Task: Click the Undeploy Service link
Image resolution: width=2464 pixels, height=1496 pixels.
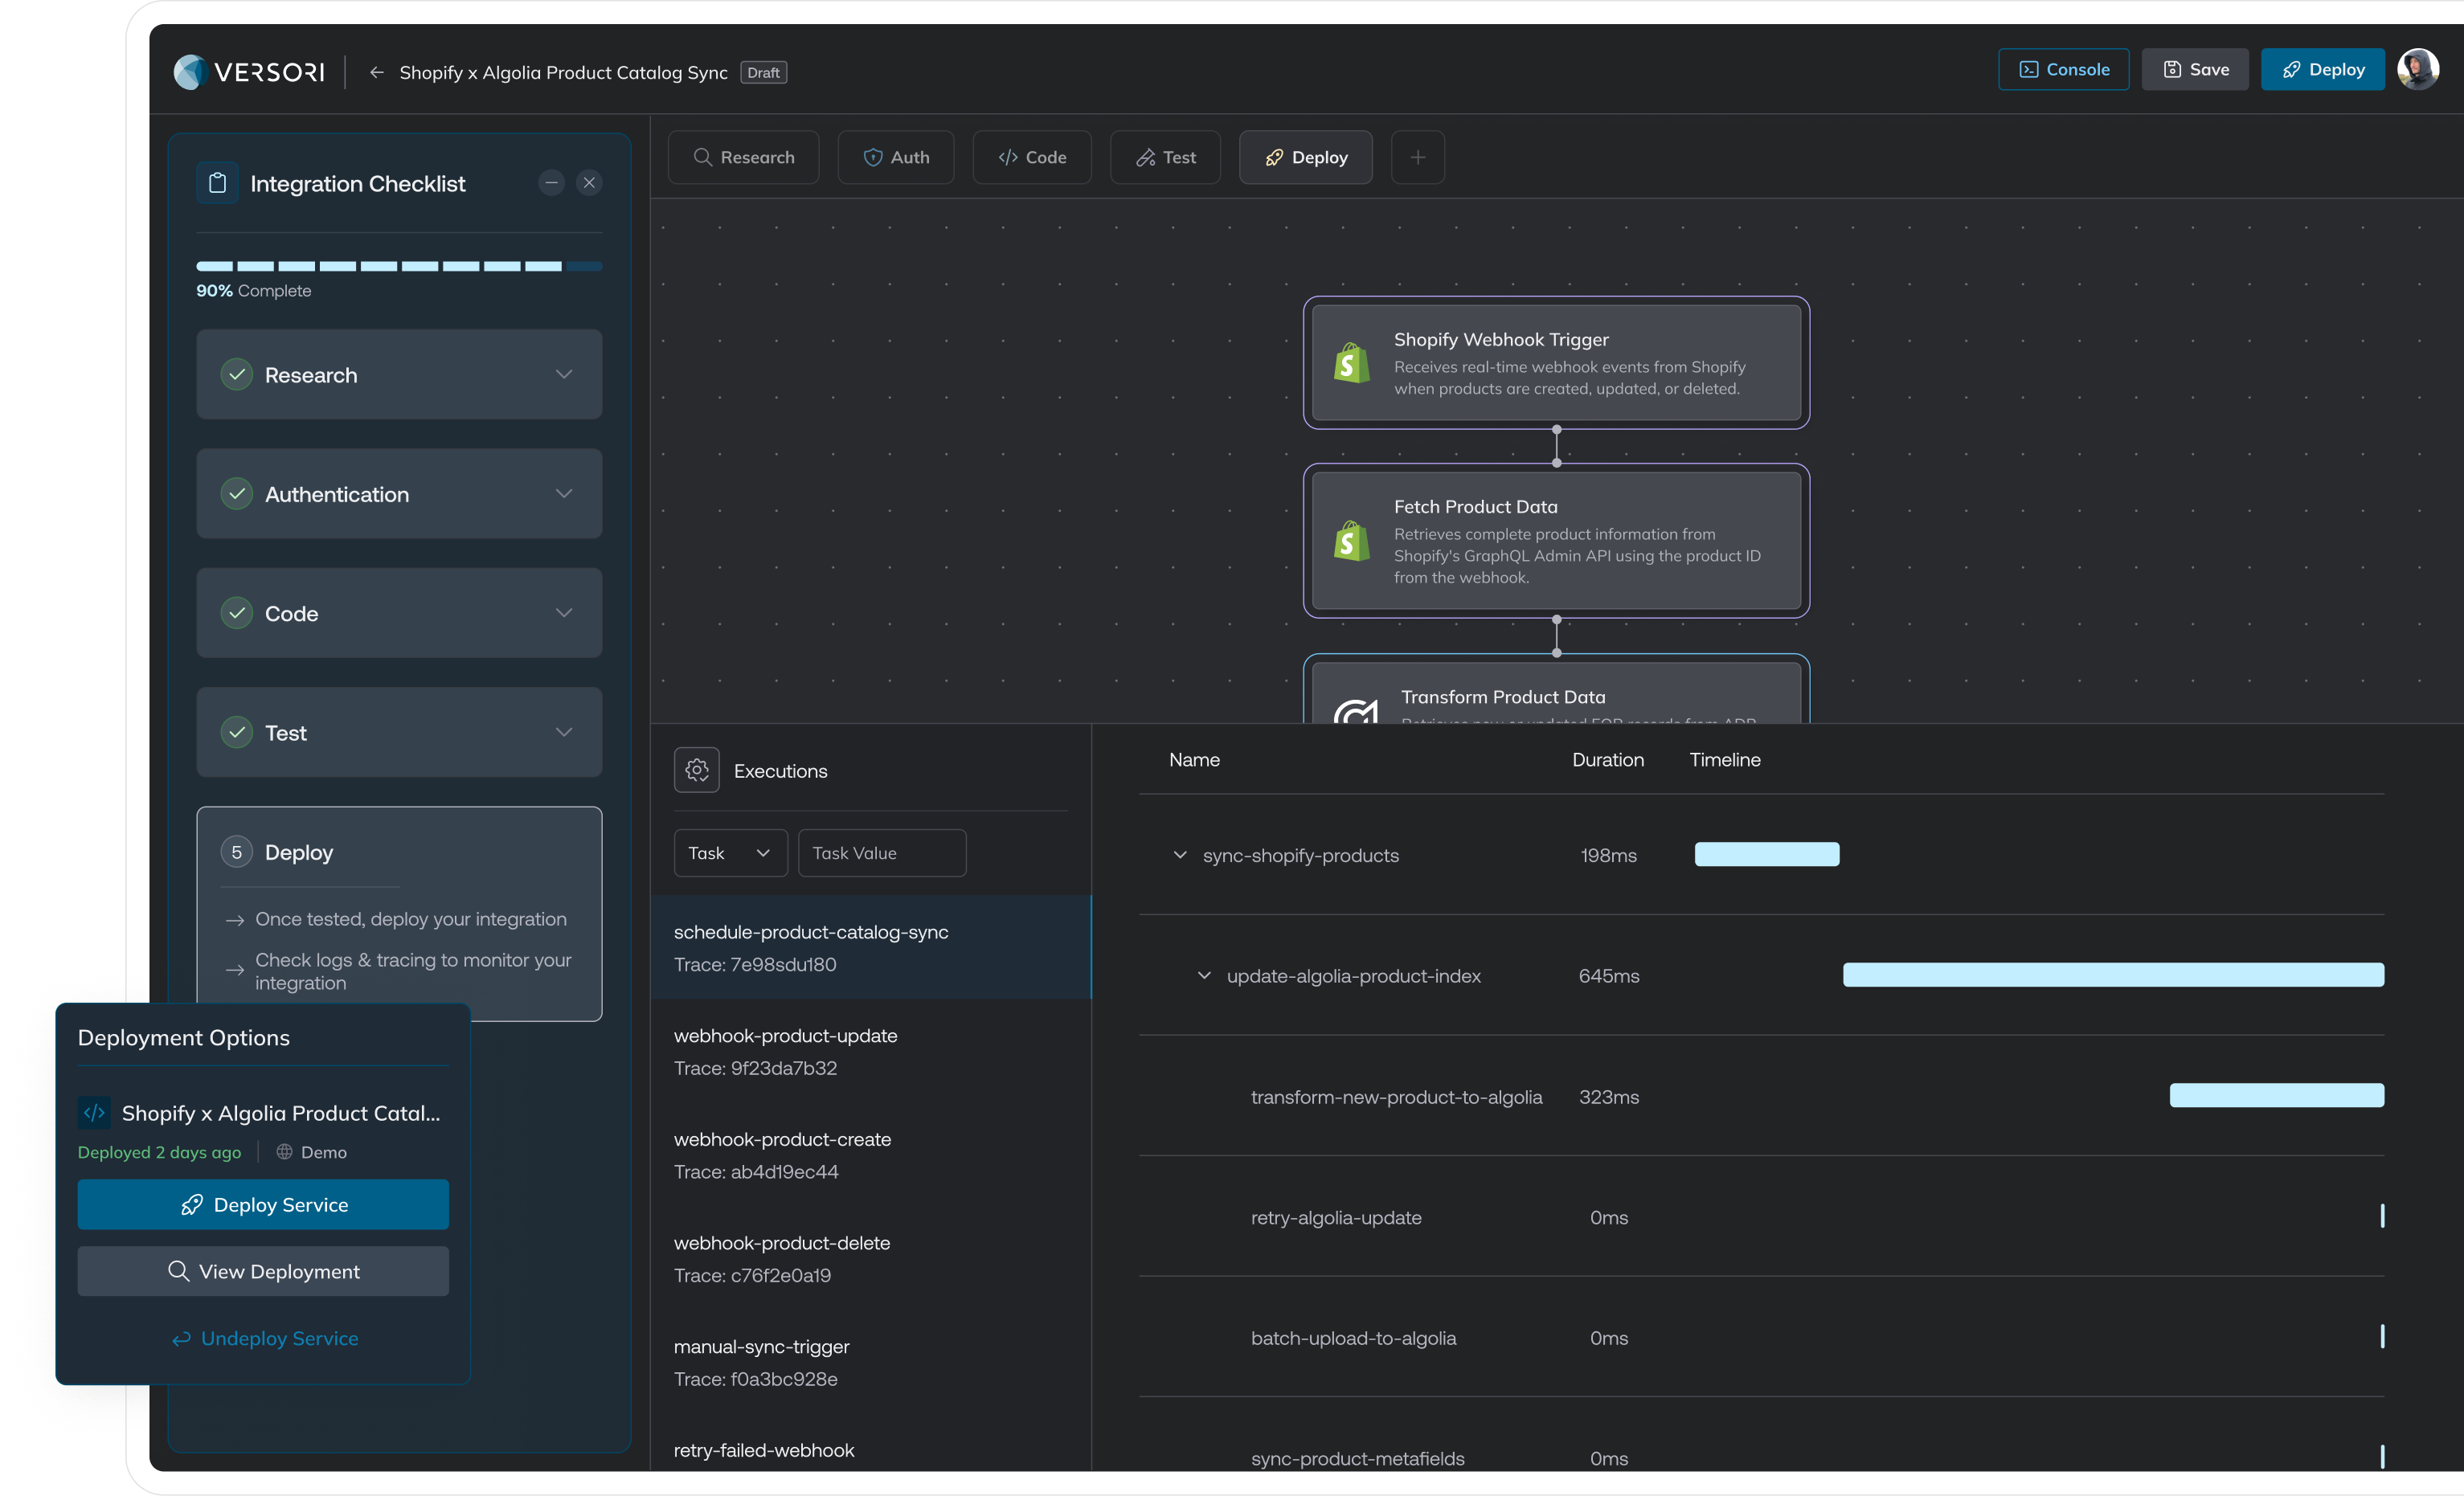Action: coord(265,1338)
